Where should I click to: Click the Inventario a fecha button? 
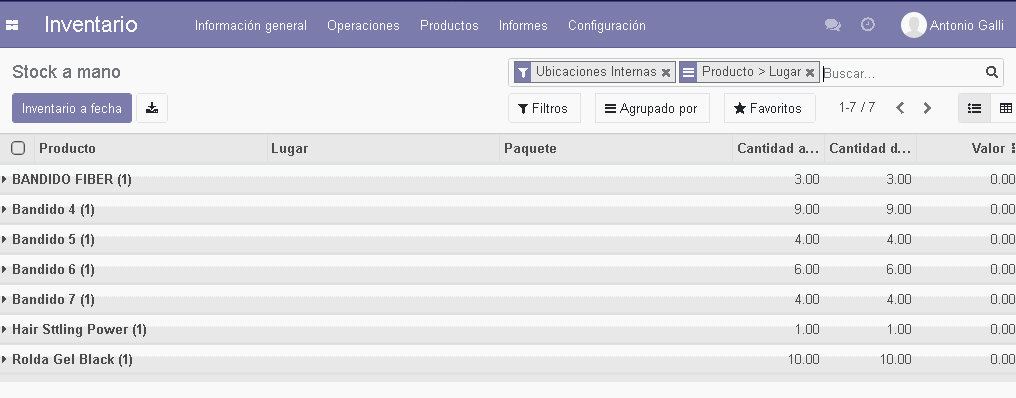(x=72, y=108)
